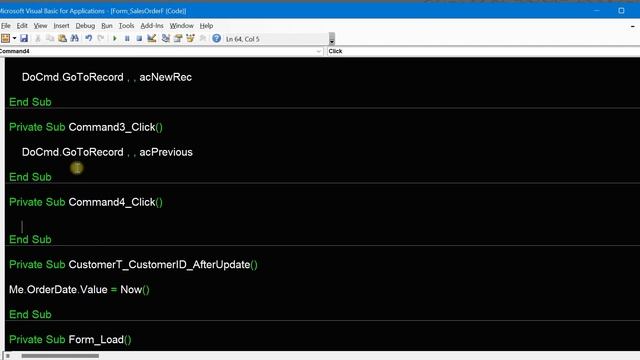Open the View menu
The image size is (640, 360).
click(40, 25)
